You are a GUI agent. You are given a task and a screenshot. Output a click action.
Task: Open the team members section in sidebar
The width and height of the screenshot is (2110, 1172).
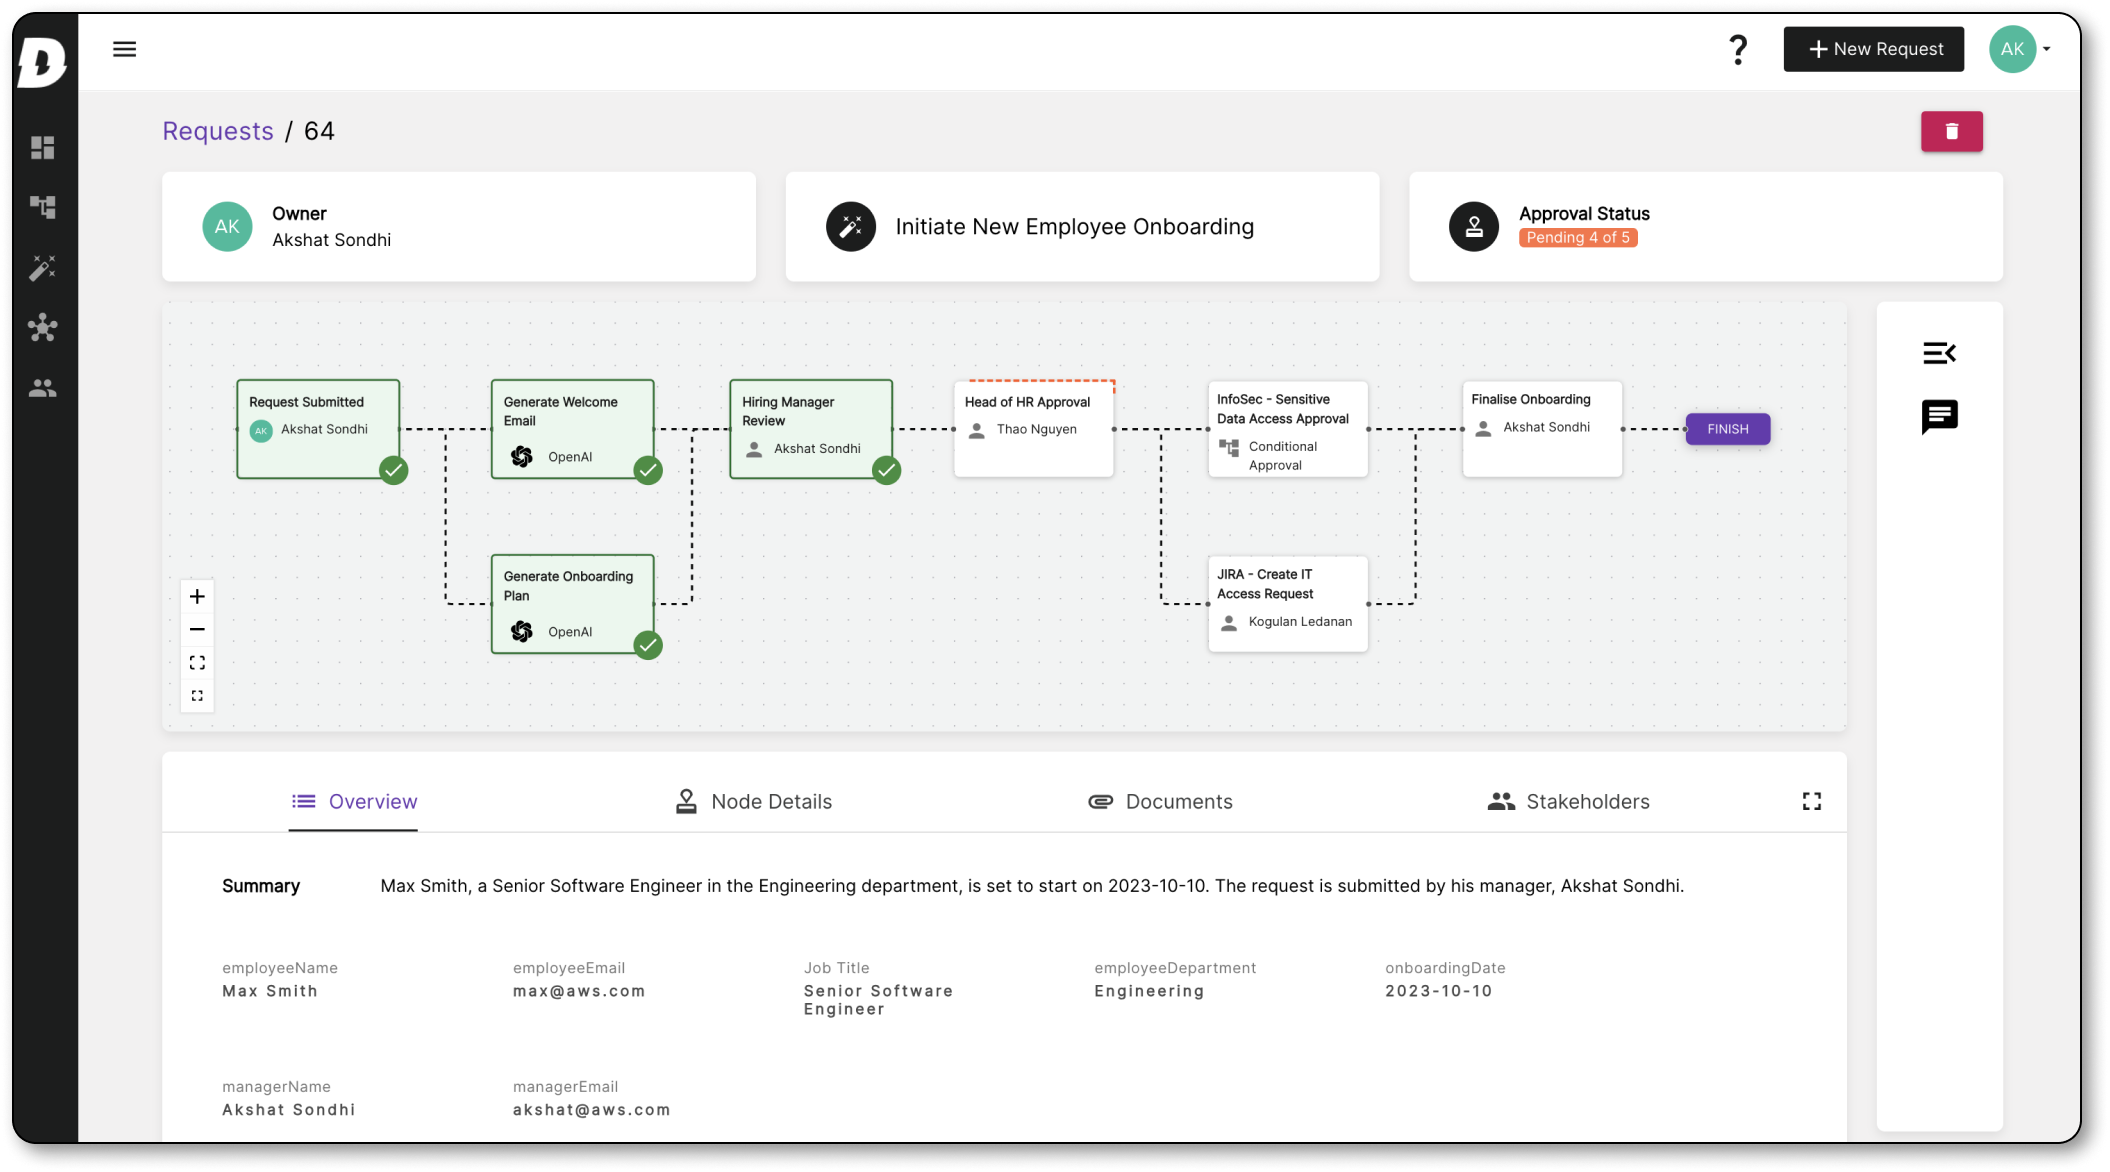point(43,388)
